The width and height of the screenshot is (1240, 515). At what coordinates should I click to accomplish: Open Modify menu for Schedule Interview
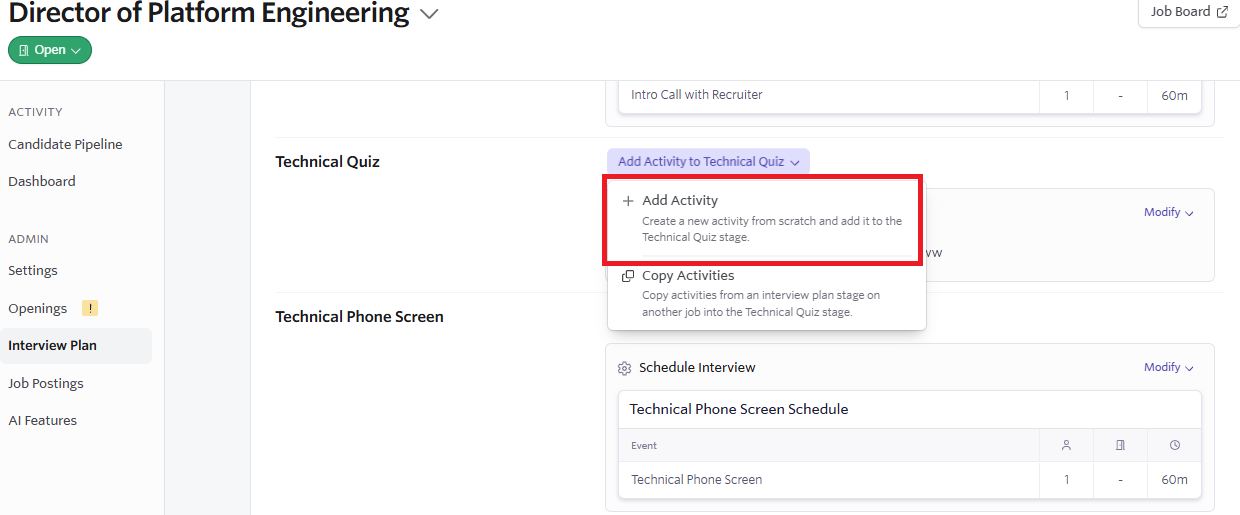(x=1169, y=367)
